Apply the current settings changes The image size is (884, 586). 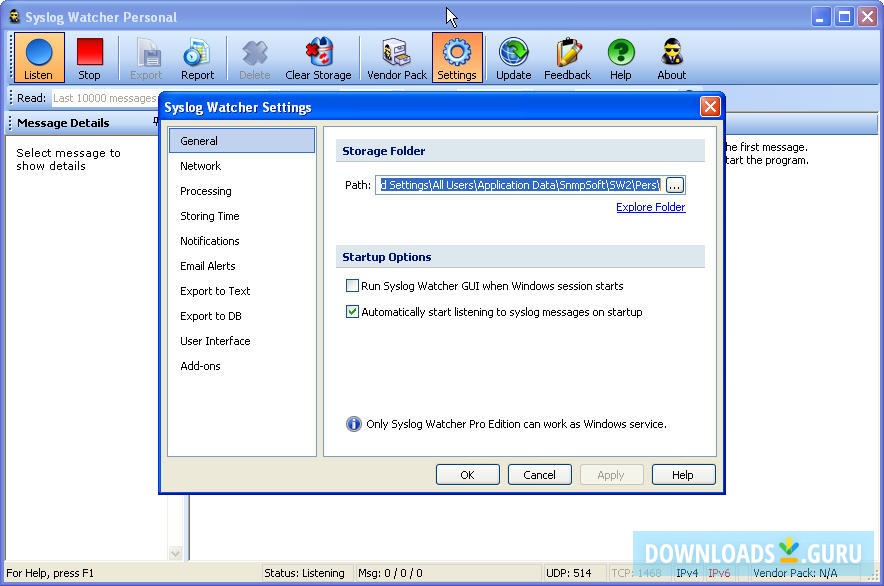(x=611, y=474)
